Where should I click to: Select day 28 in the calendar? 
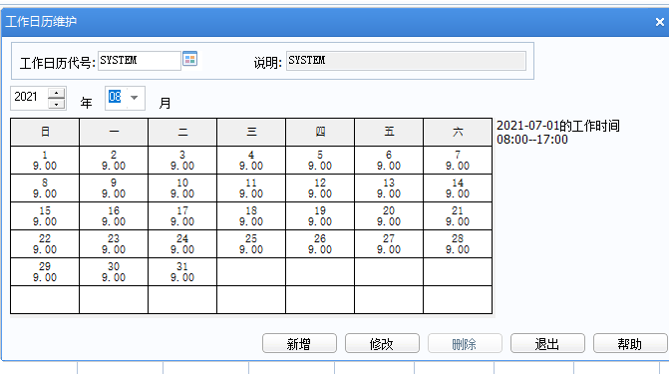coord(458,244)
